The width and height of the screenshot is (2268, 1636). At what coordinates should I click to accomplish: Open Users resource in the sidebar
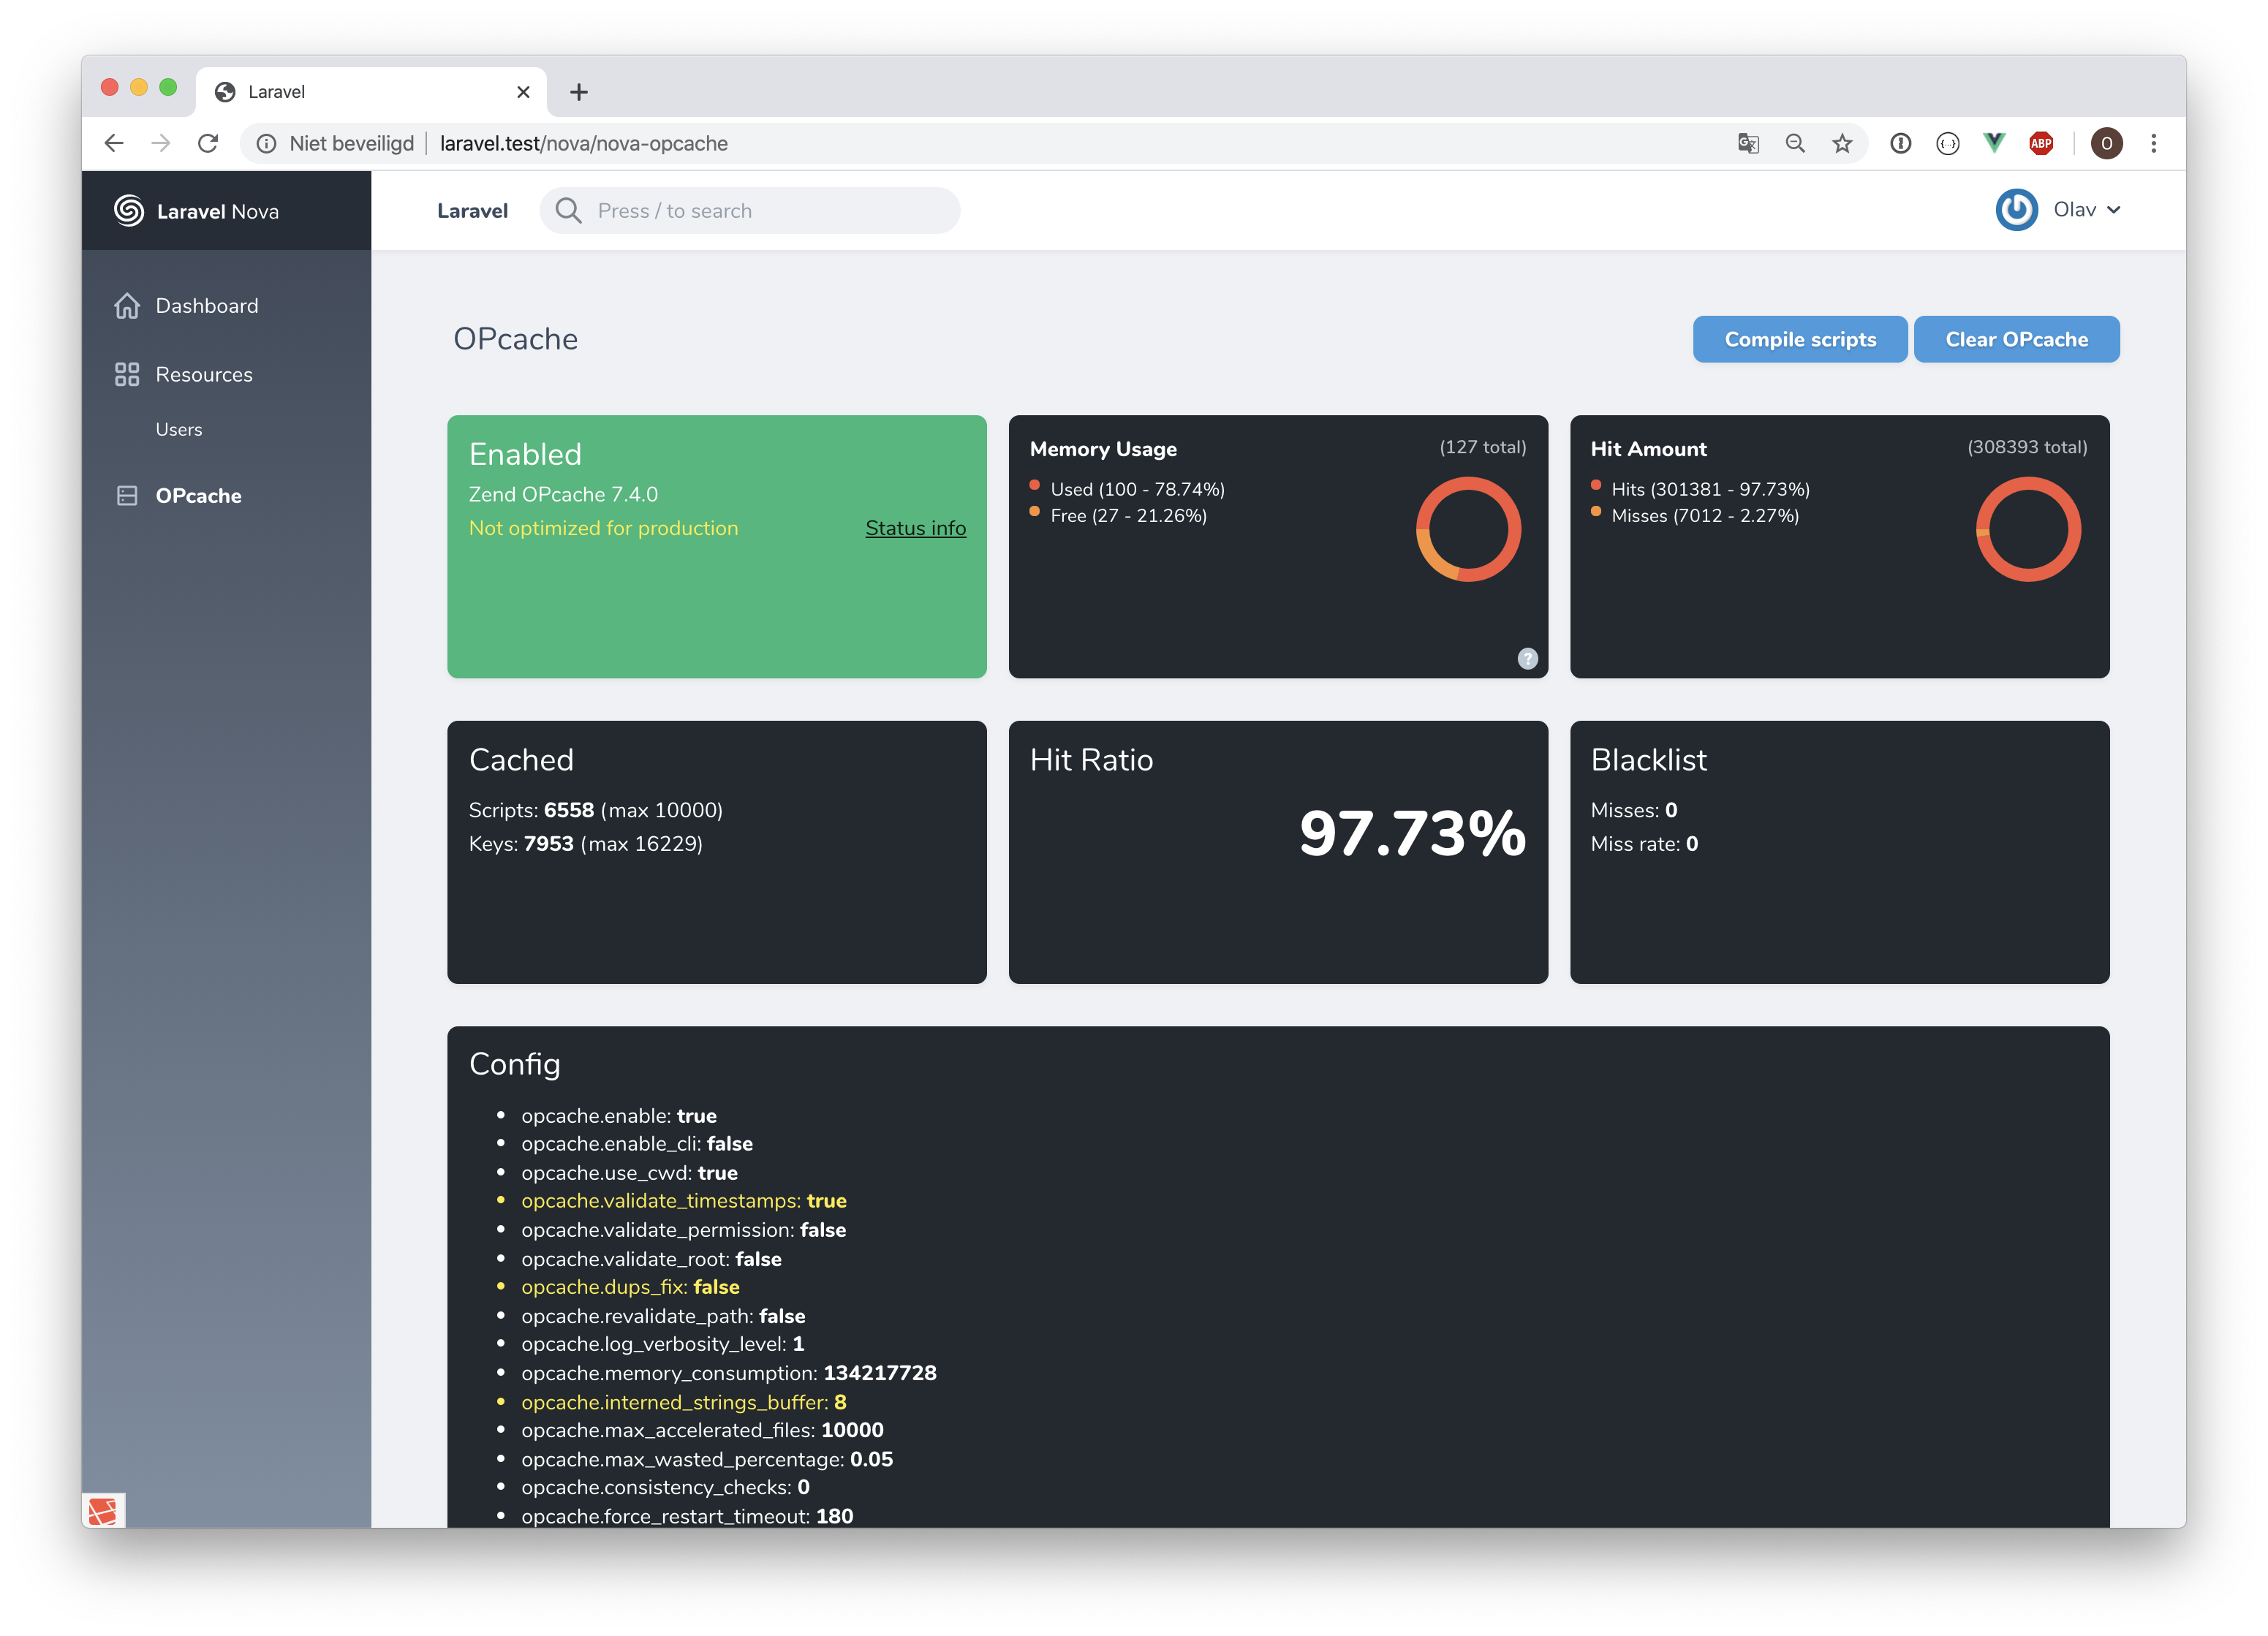tap(179, 430)
